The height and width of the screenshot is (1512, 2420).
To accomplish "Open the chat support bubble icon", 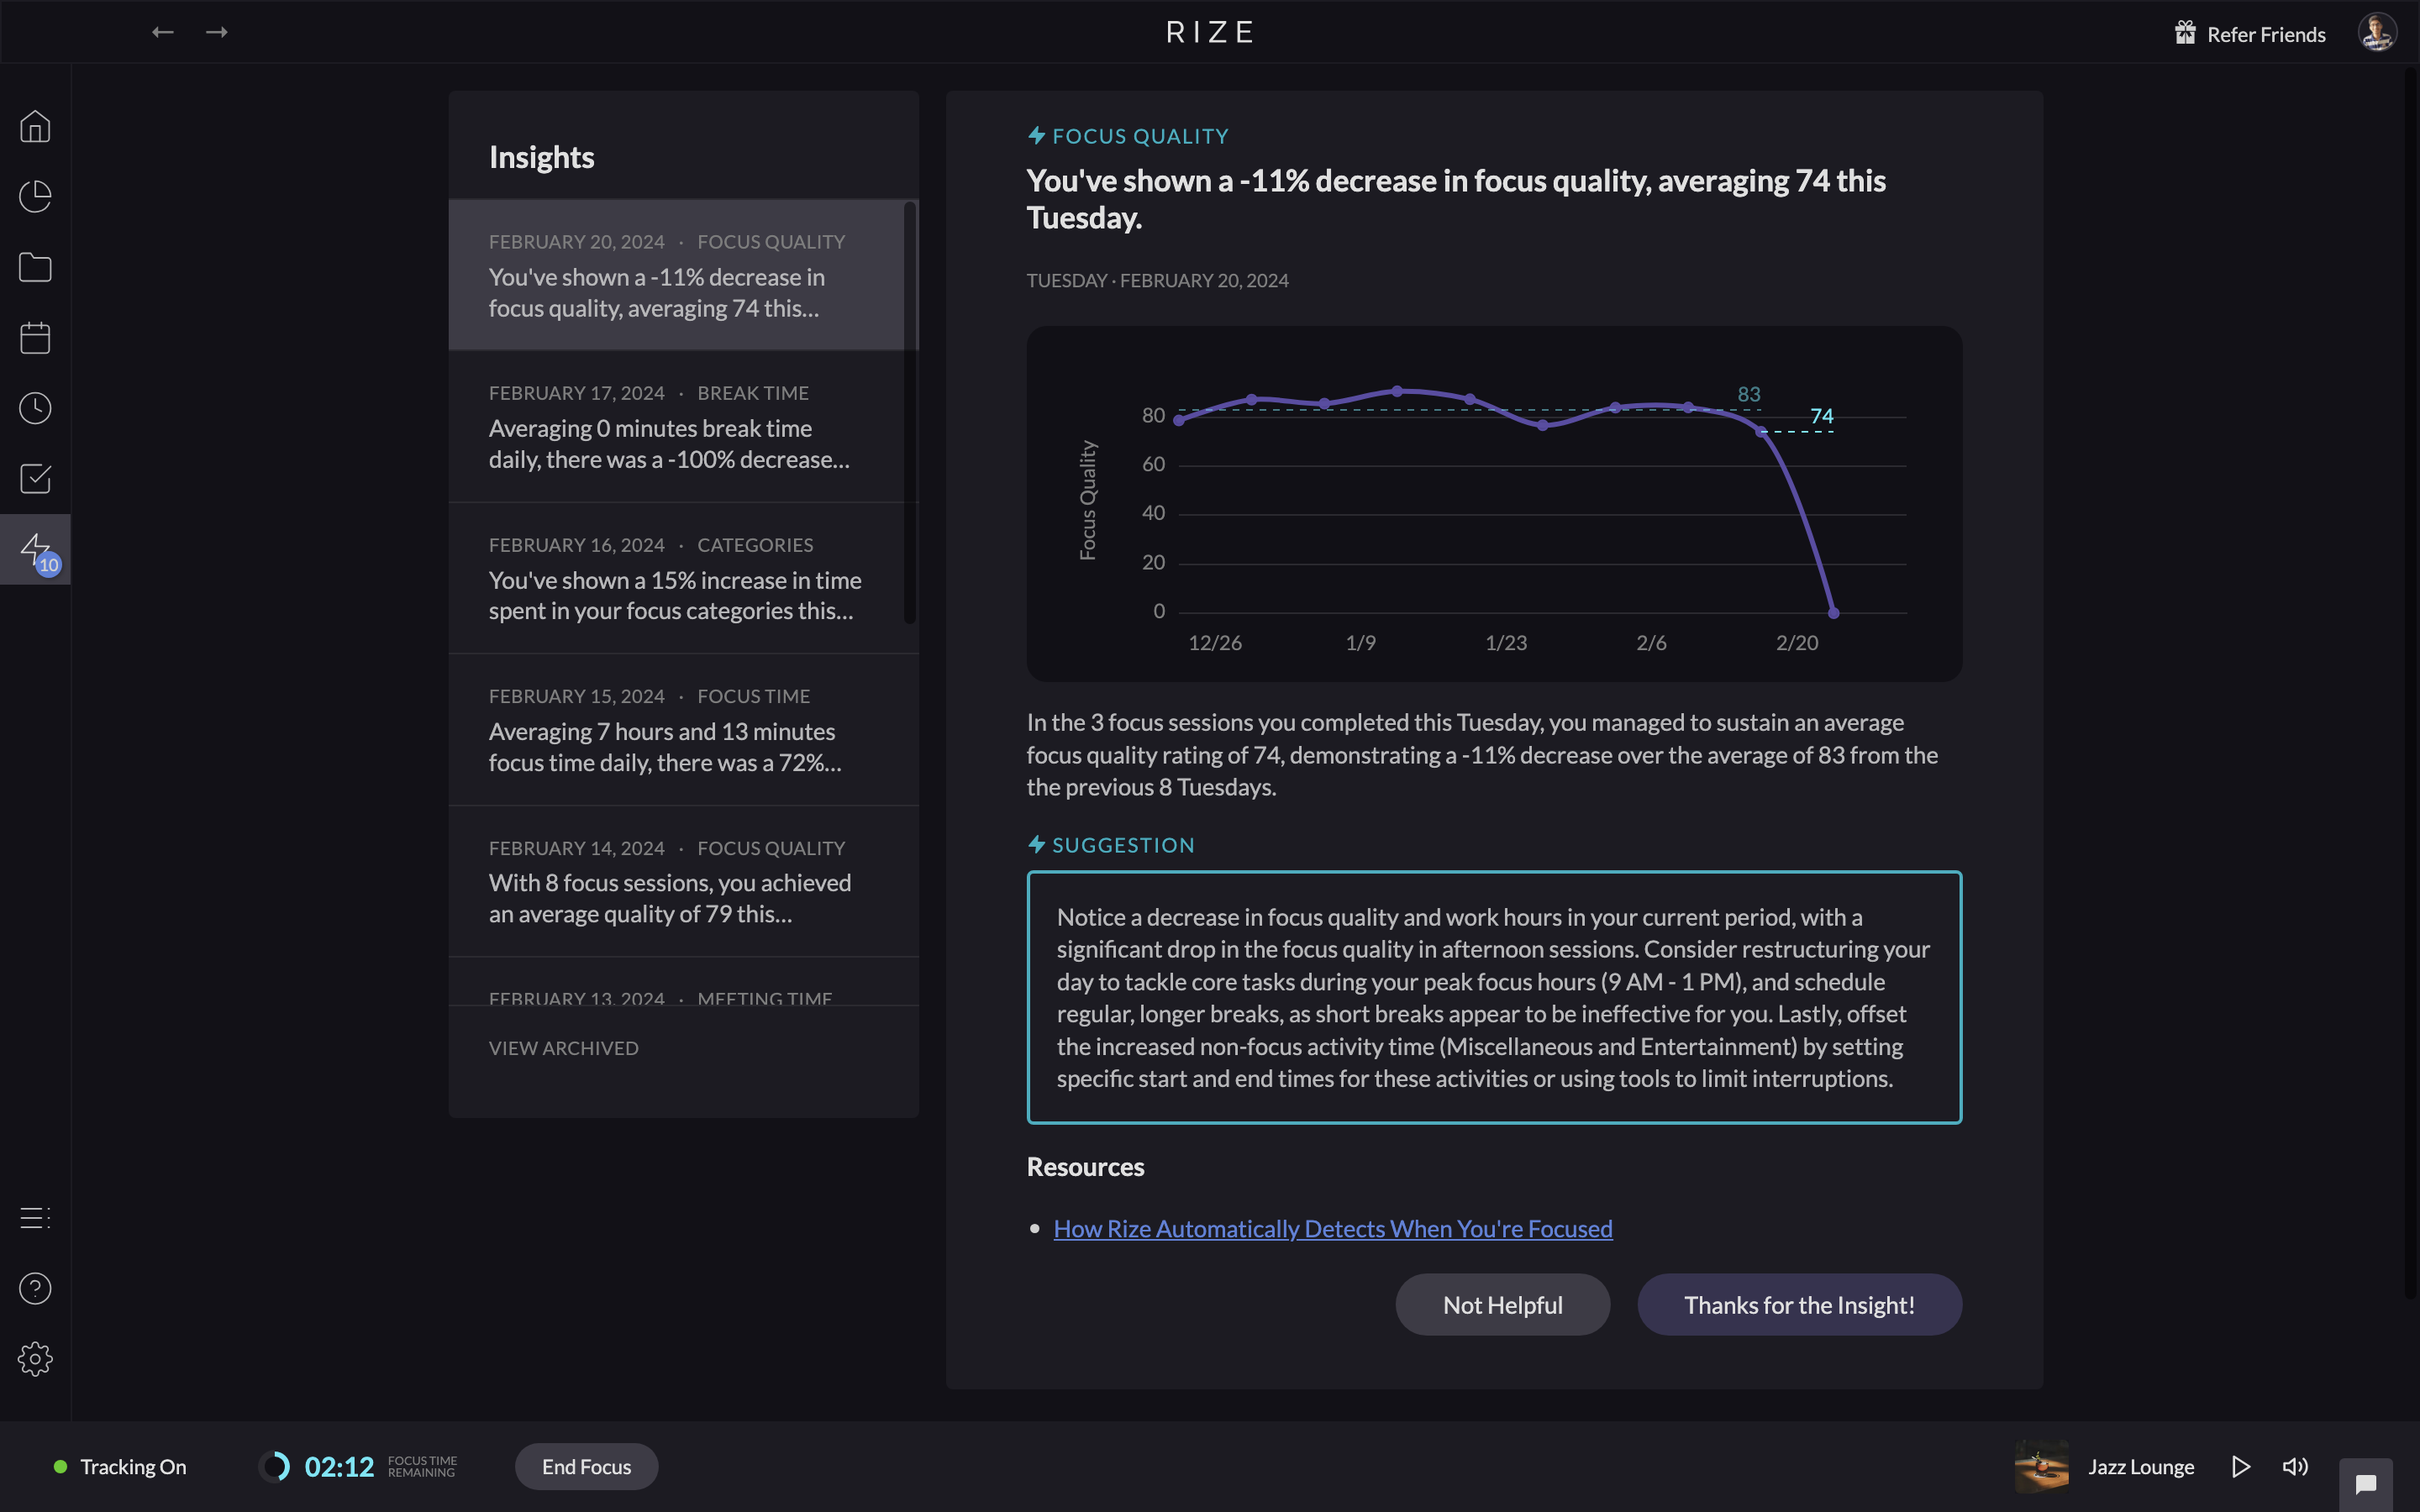I will click(x=2366, y=1484).
